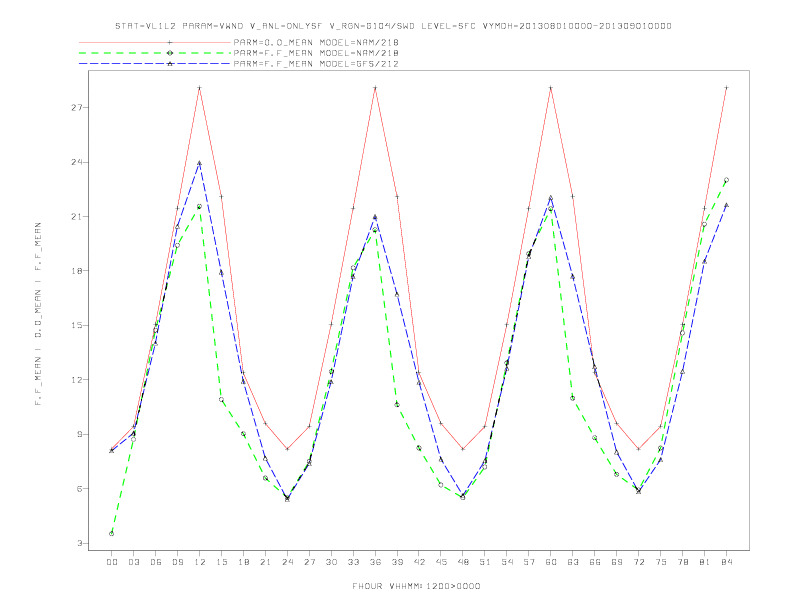Click x-axis tick label 00

click(112, 562)
